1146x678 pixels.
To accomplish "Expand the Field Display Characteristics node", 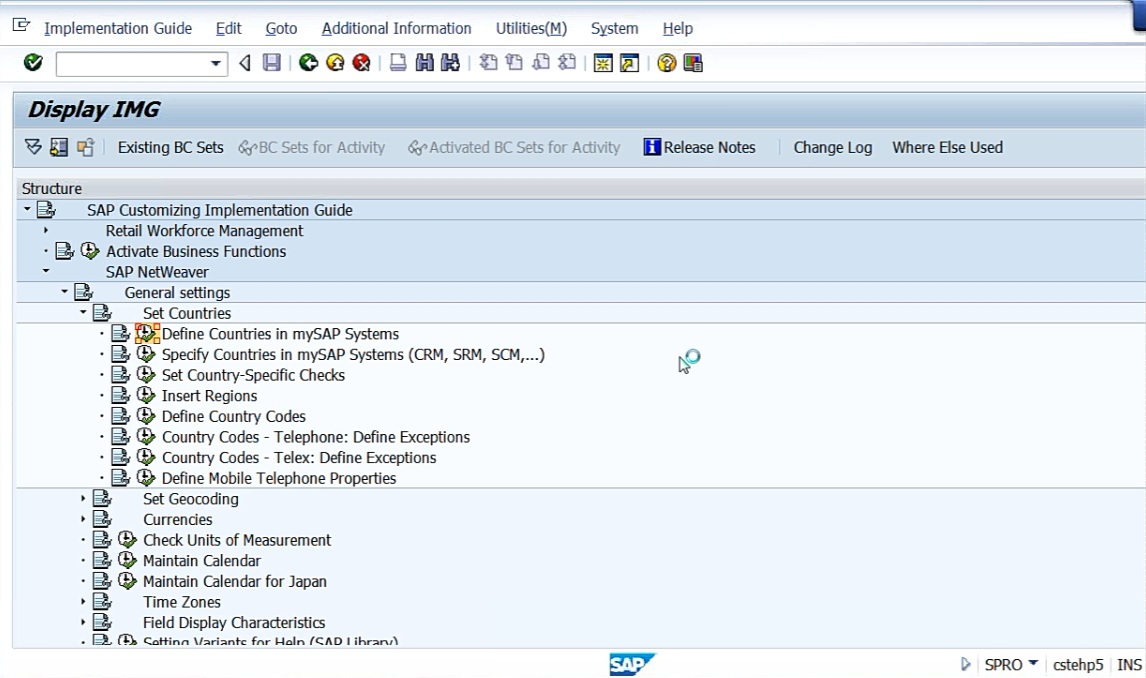I will 83,622.
